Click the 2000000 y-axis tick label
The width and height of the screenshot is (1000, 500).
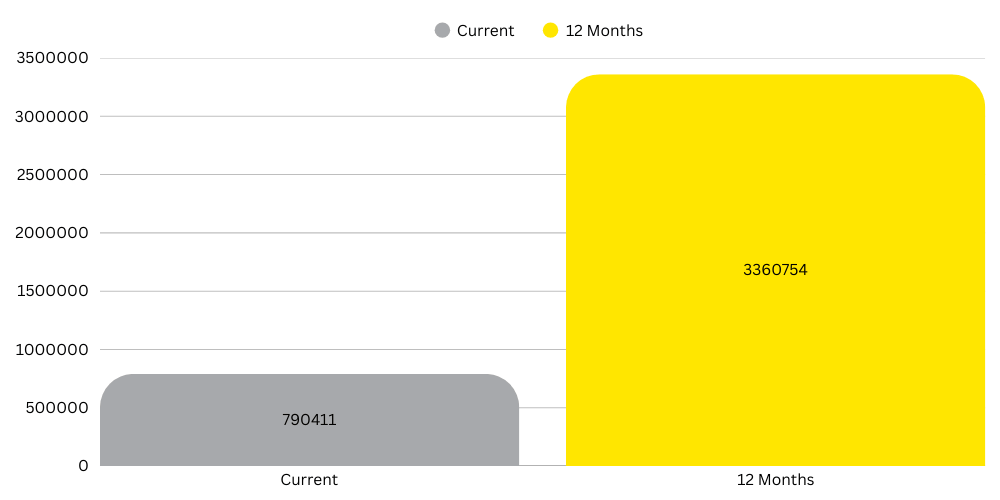(54, 233)
